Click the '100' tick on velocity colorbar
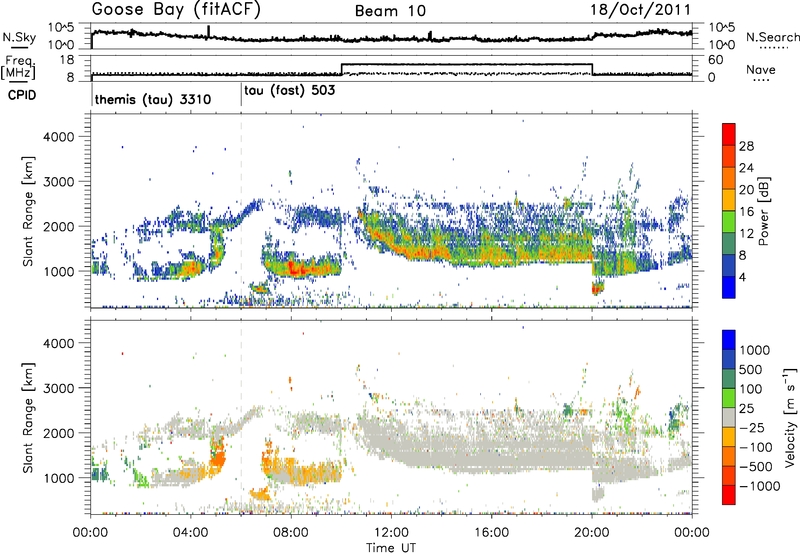 coord(751,389)
